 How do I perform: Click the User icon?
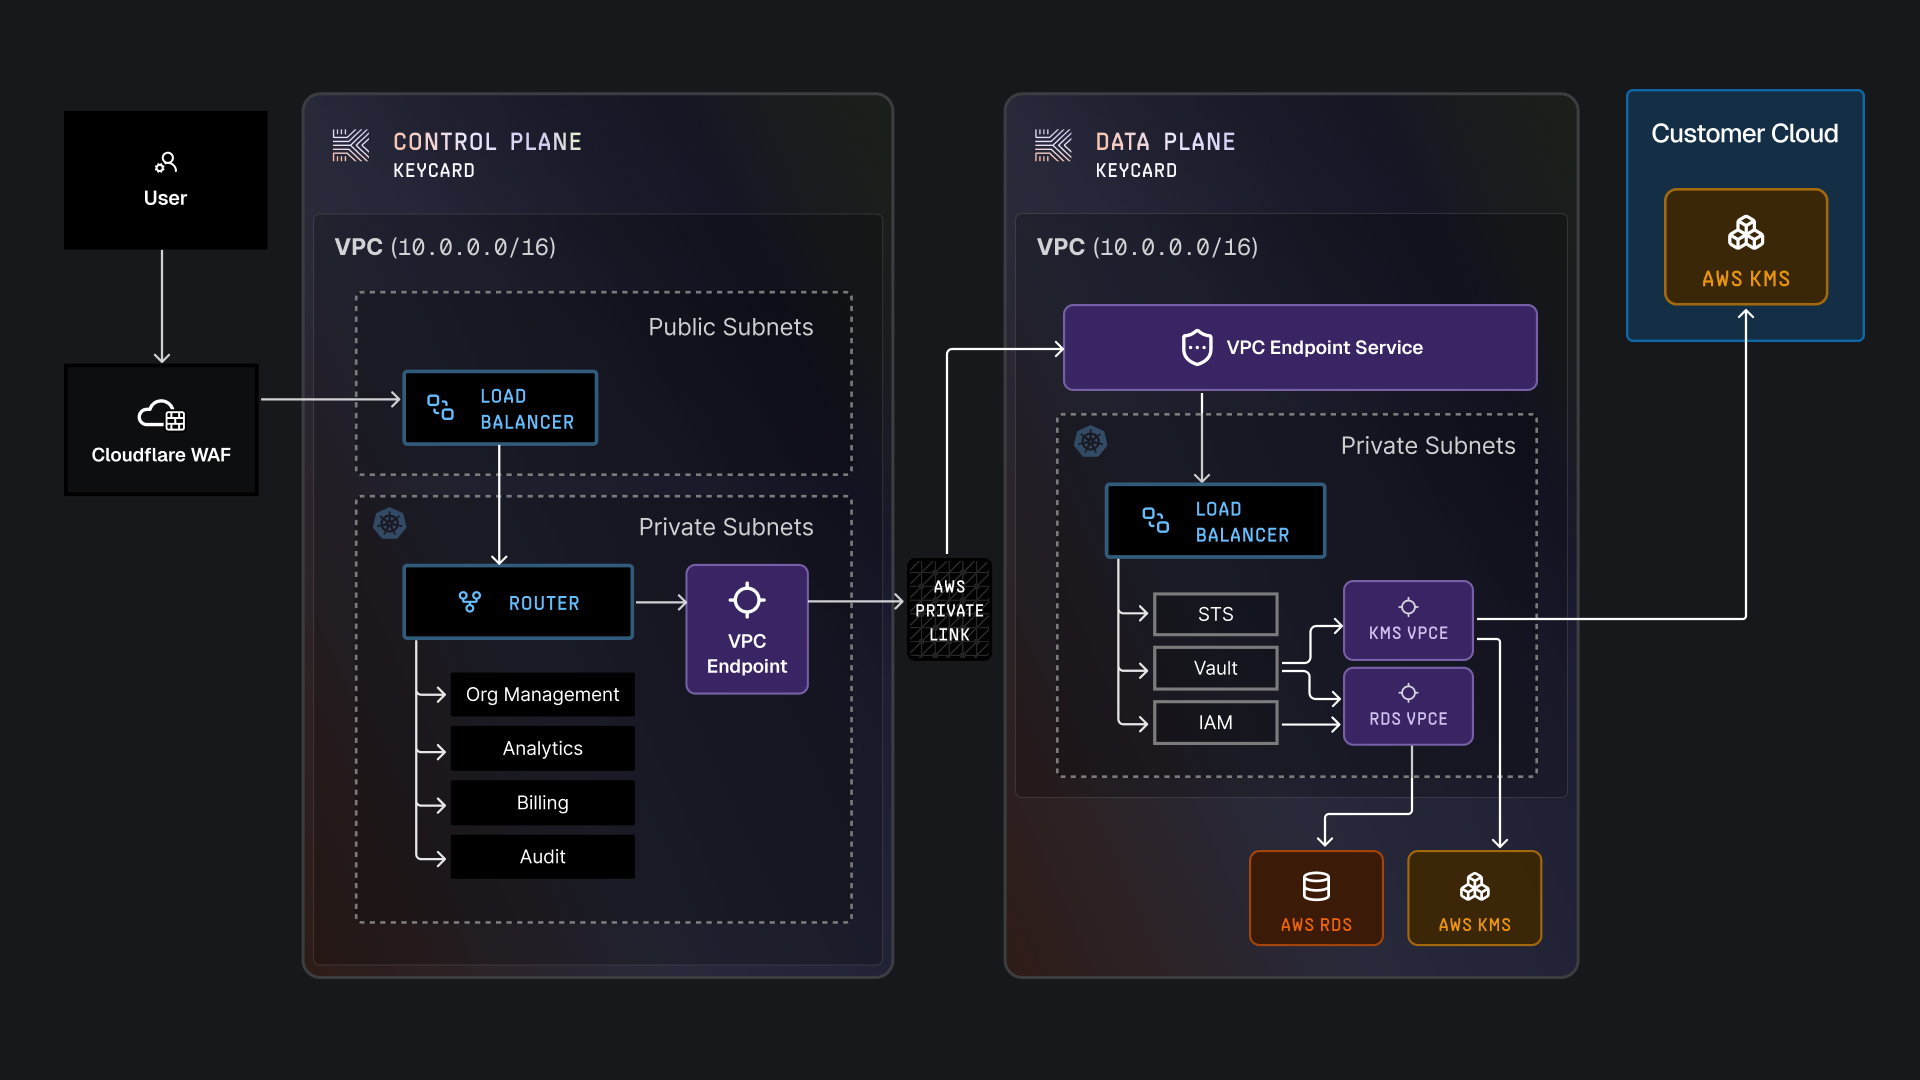(166, 162)
